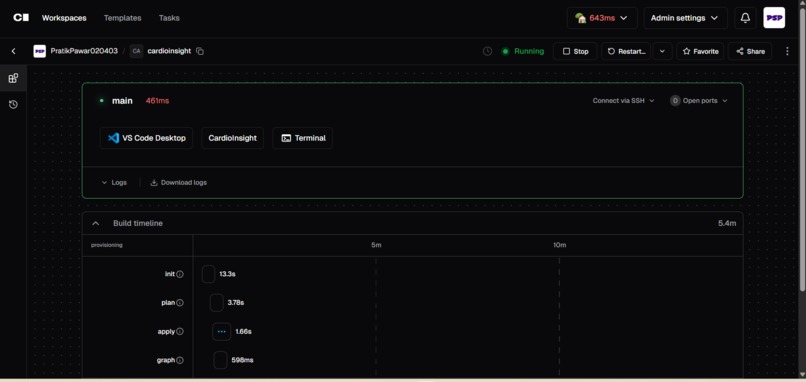Click the page vertical scrollbar
806x382 pixels.
(x=803, y=149)
